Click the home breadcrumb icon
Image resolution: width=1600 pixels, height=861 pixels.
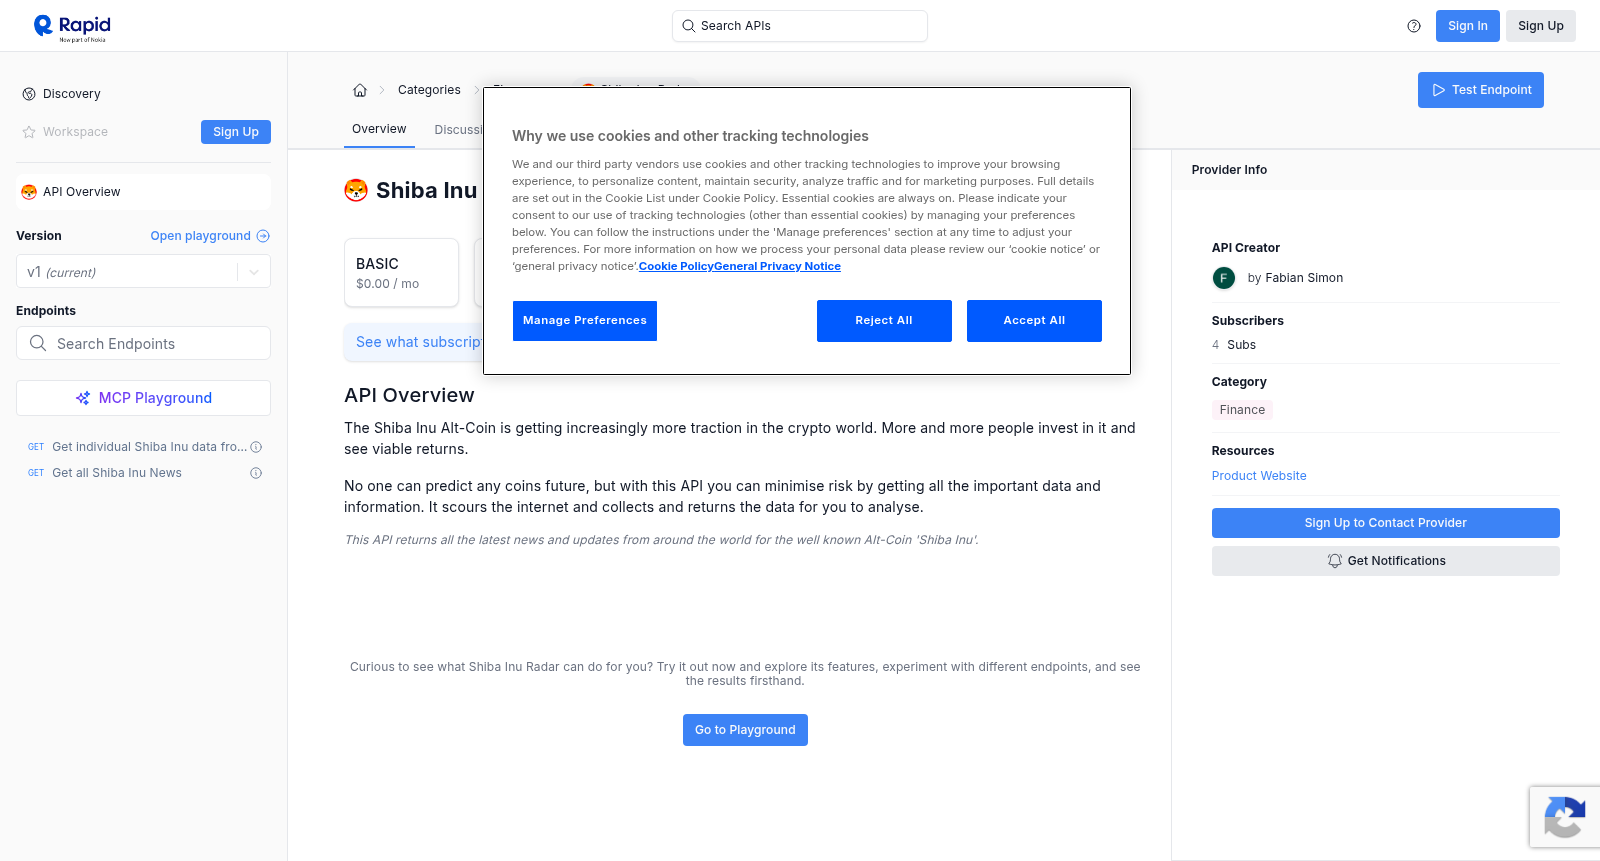360,90
